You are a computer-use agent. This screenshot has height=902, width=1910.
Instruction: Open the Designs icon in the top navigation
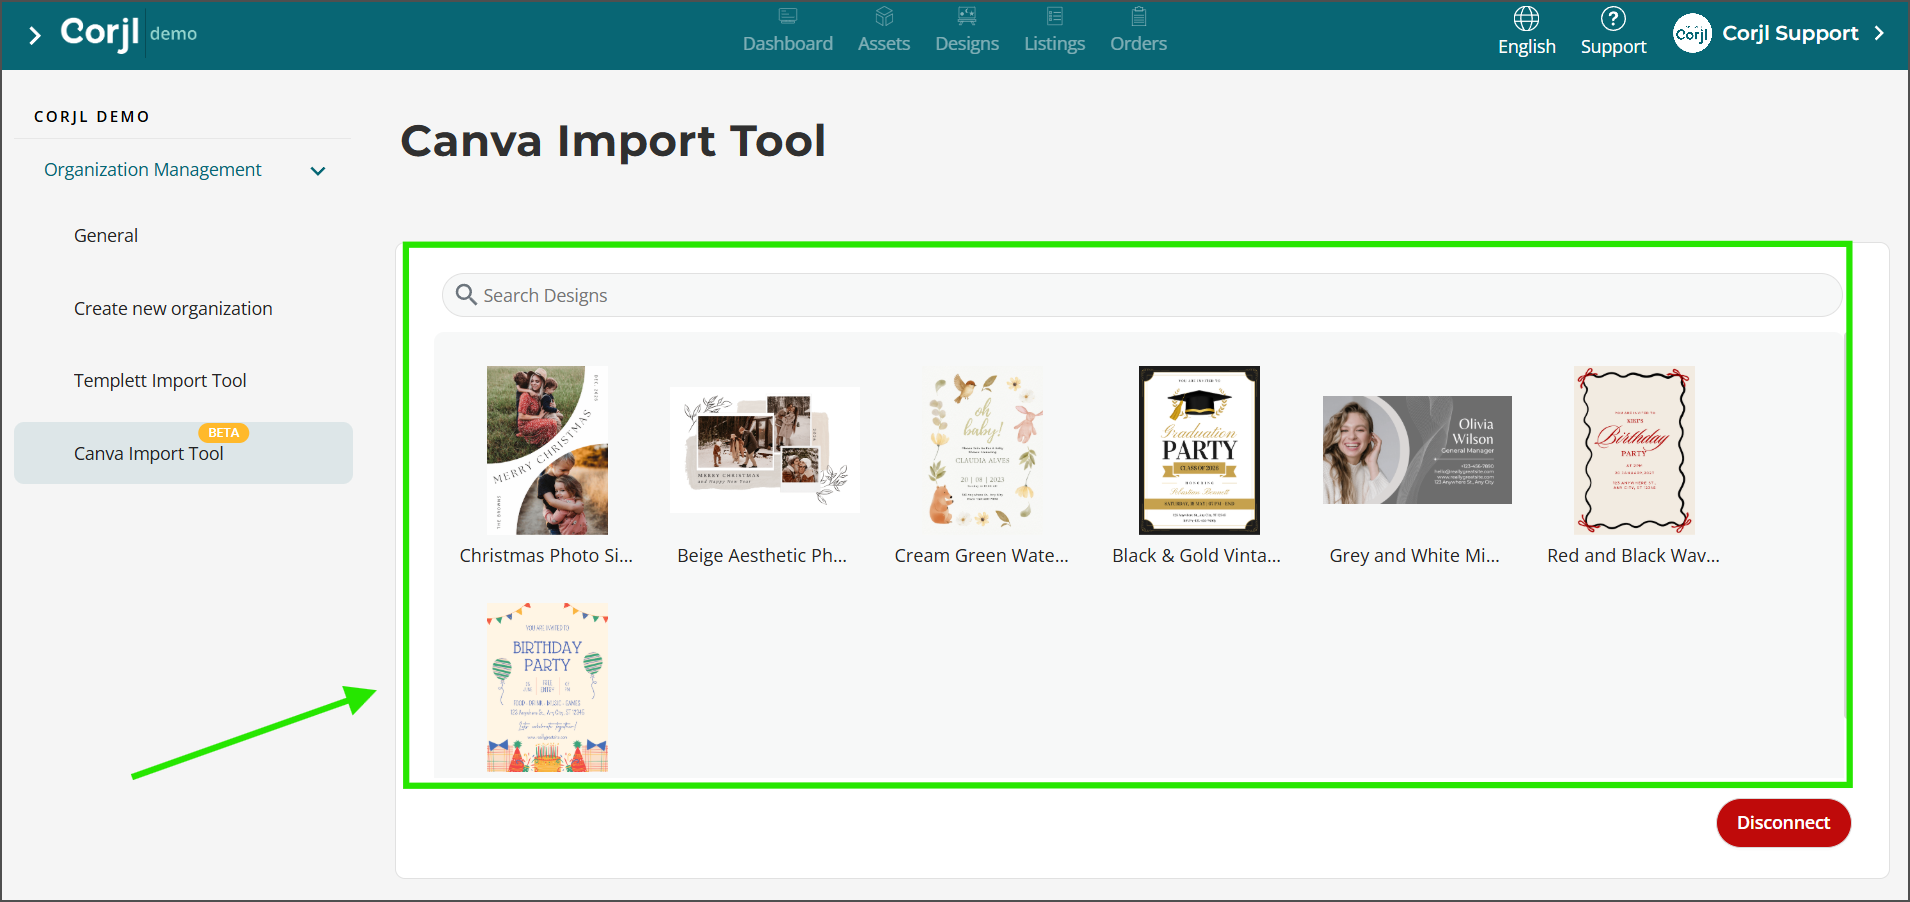[967, 16]
